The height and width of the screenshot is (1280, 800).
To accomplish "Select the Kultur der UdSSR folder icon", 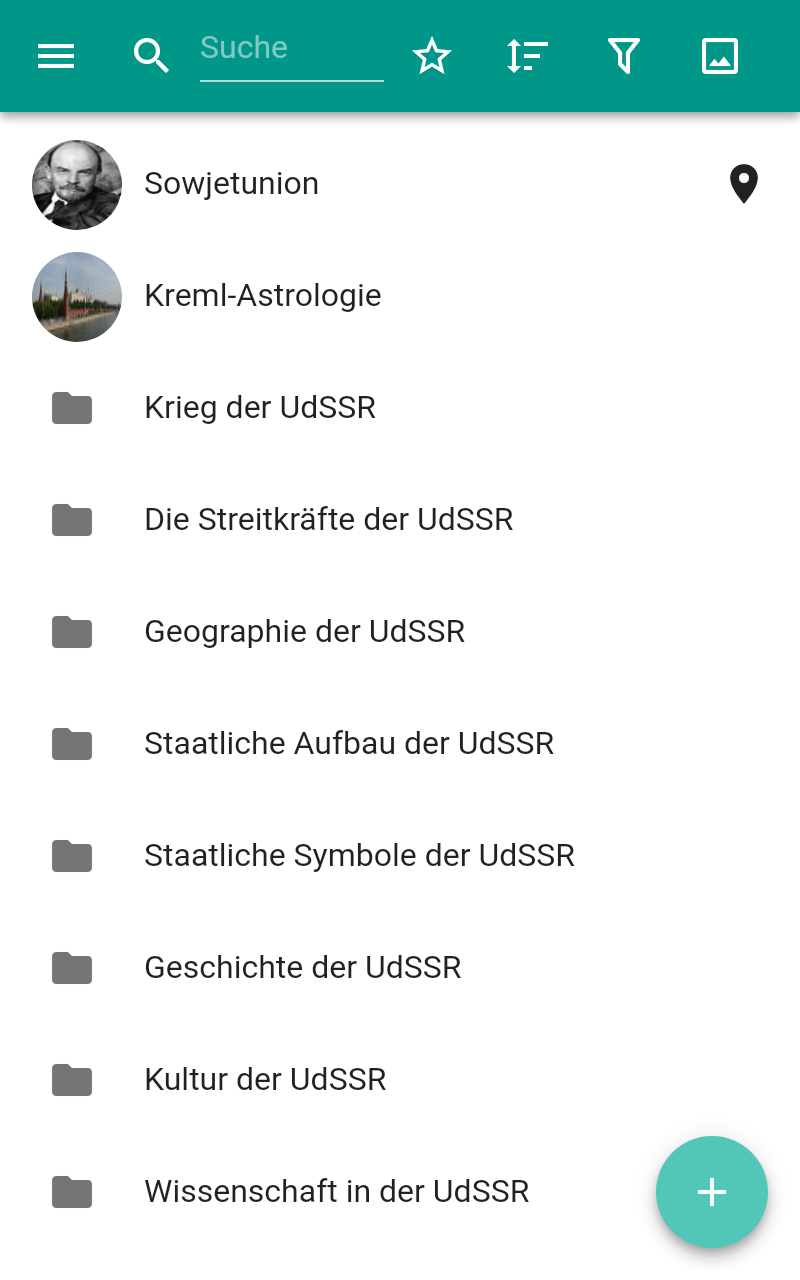I will (72, 1080).
